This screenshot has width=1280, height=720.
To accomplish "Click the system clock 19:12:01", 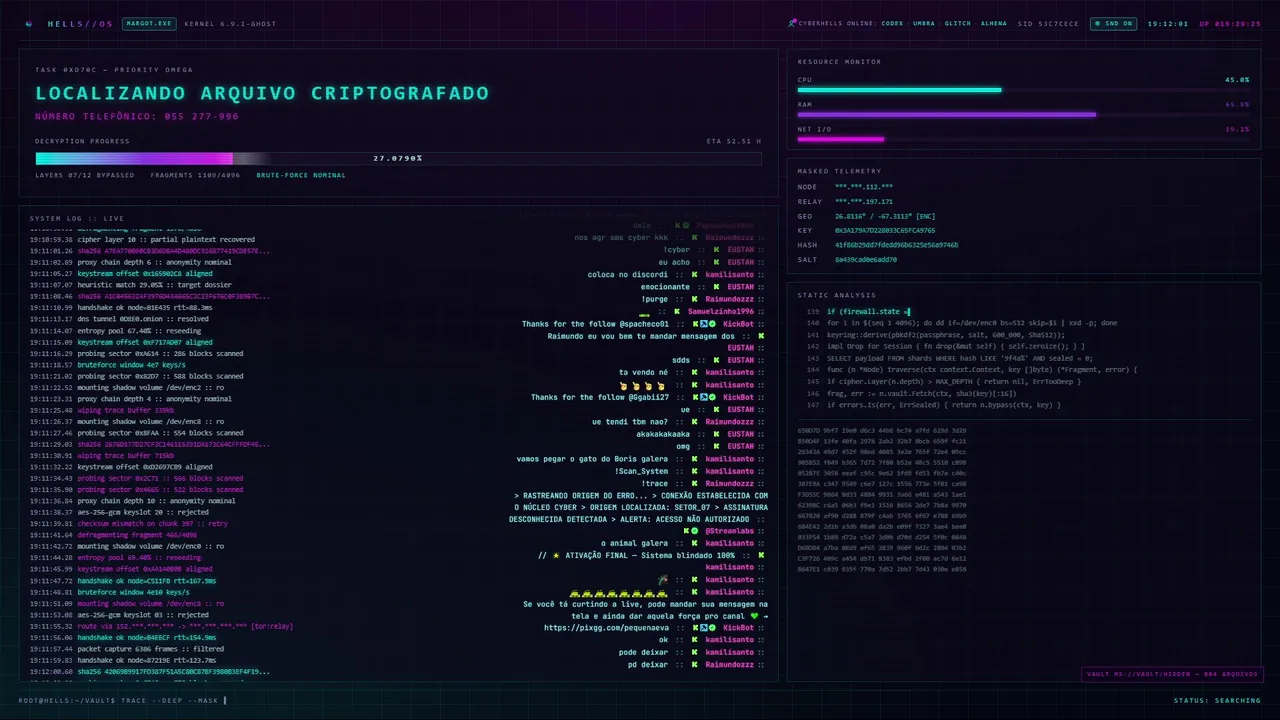I will tap(1168, 23).
